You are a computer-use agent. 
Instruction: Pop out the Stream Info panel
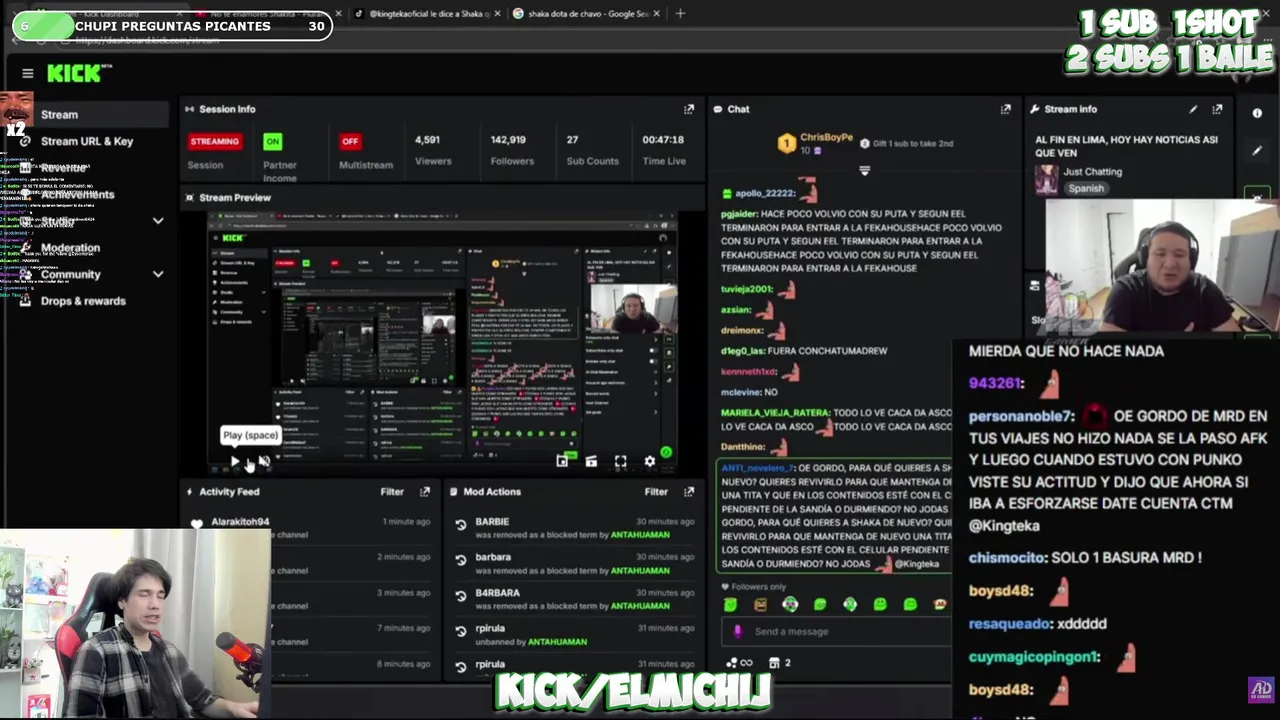[x=1217, y=109]
